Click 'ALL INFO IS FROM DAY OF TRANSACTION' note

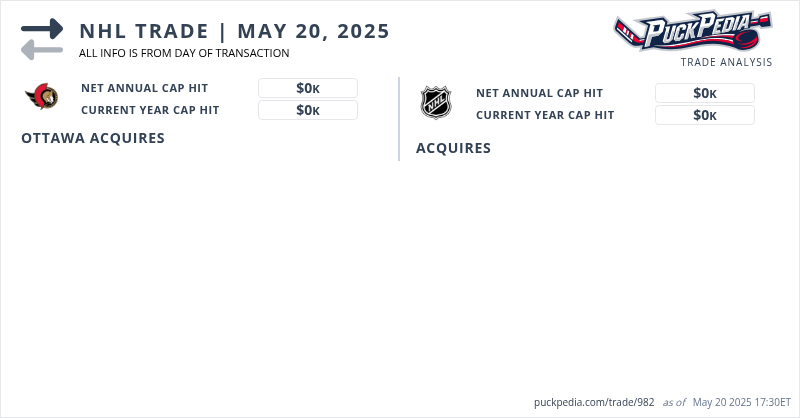184,53
